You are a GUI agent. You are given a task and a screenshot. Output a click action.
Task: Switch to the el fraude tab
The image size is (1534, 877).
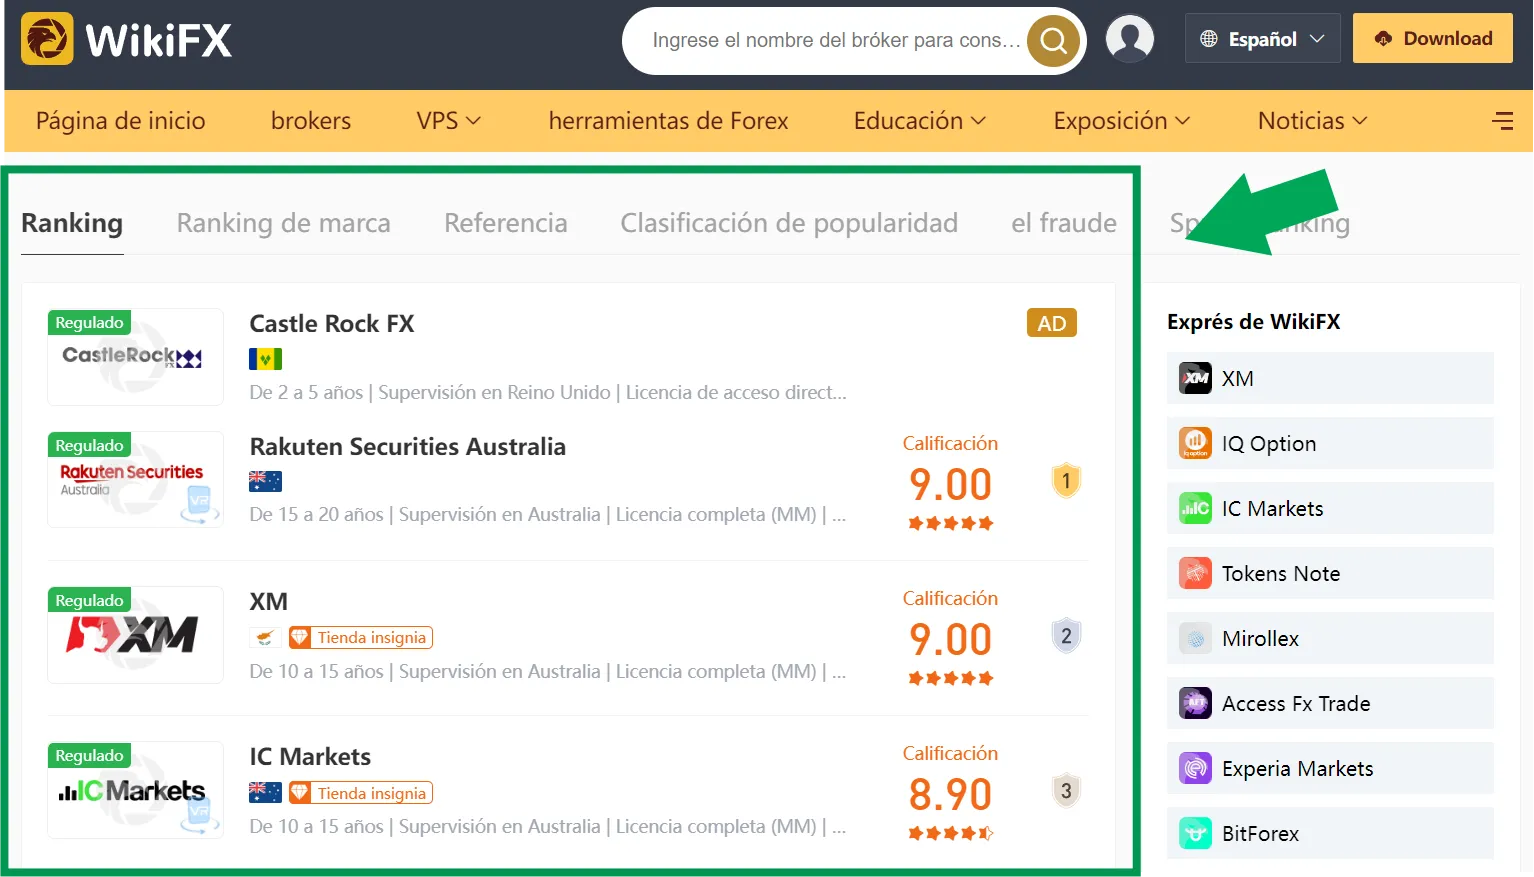pos(1064,223)
